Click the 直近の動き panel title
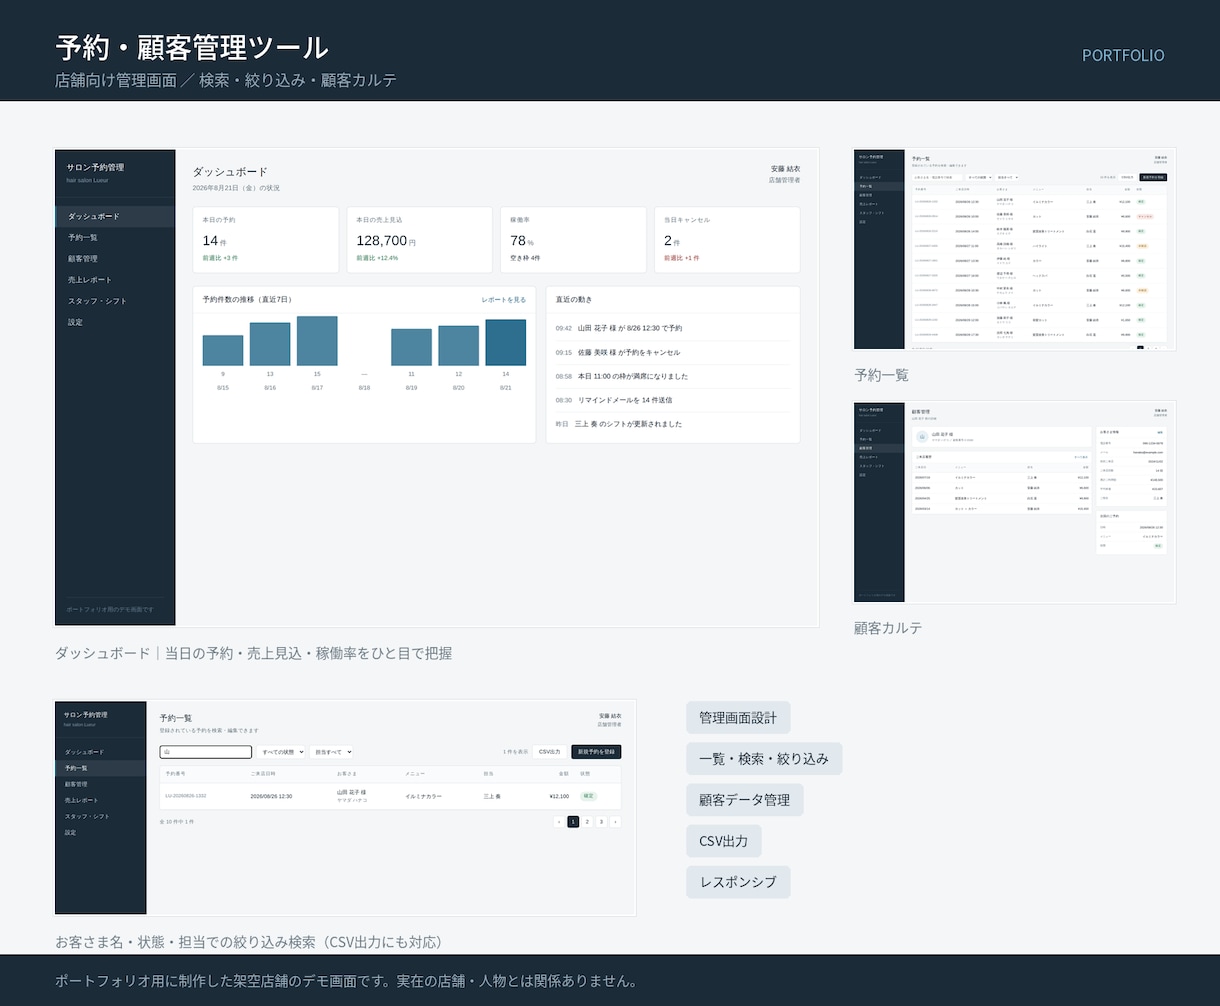This screenshot has height=1006, width=1220. (x=574, y=299)
